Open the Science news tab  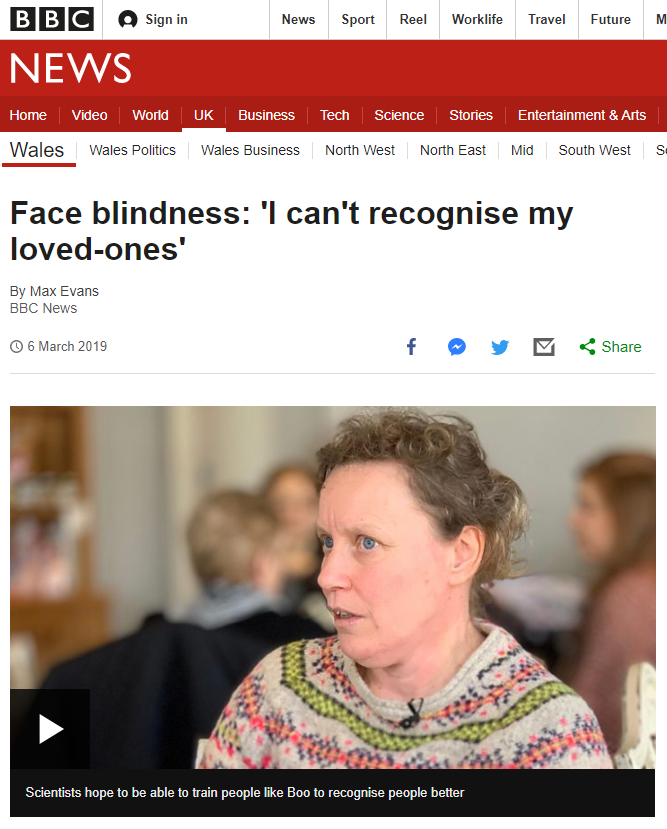coord(399,115)
